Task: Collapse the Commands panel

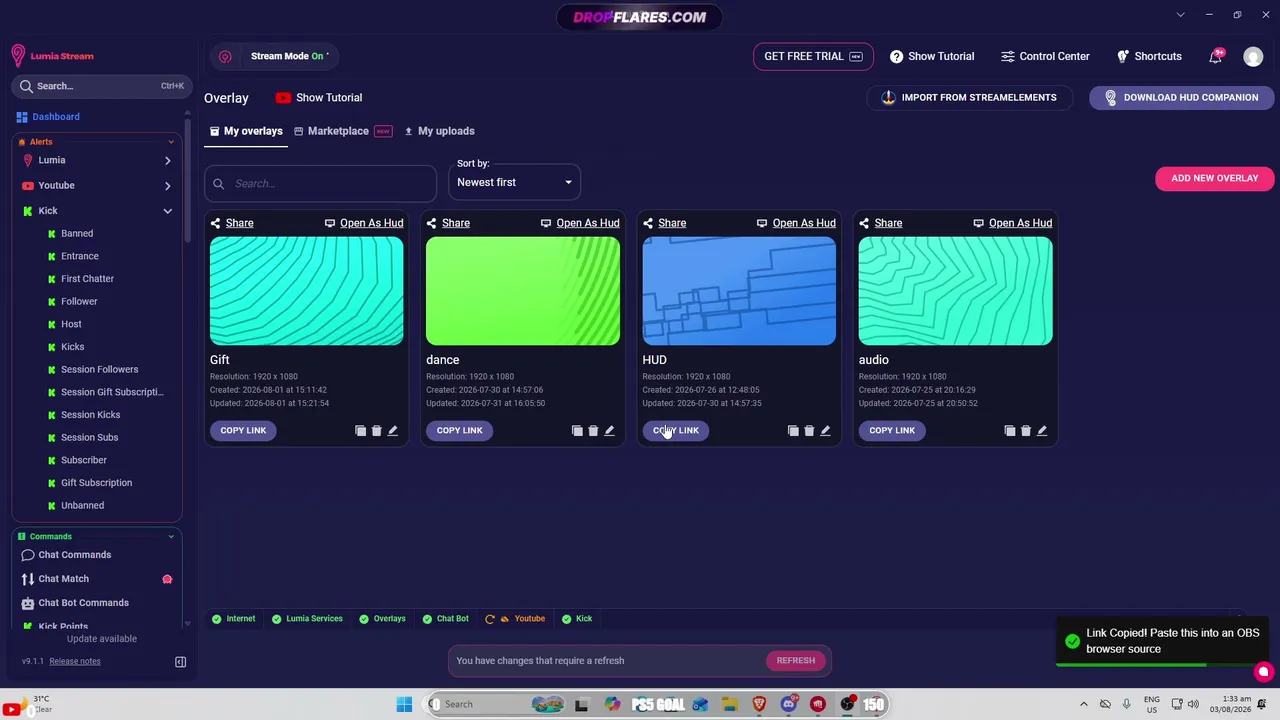Action: point(171,537)
